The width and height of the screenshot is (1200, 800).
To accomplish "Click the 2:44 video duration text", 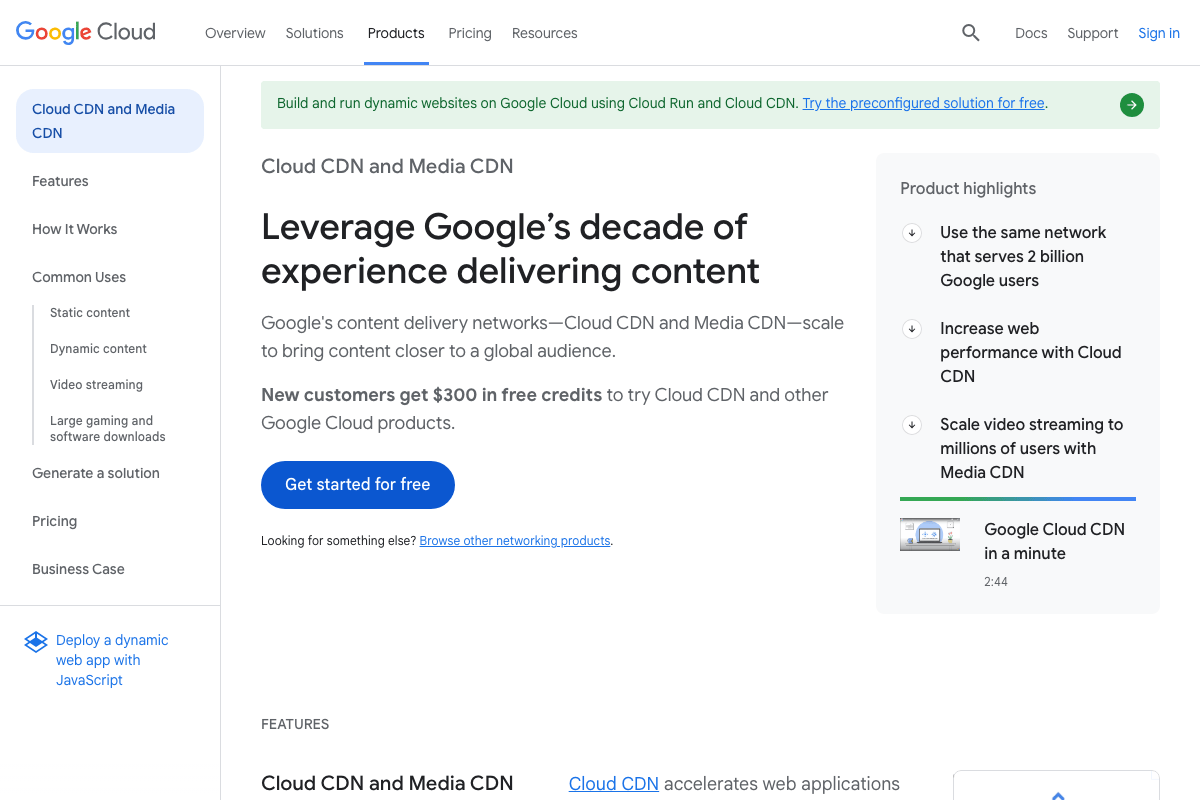I will (996, 581).
